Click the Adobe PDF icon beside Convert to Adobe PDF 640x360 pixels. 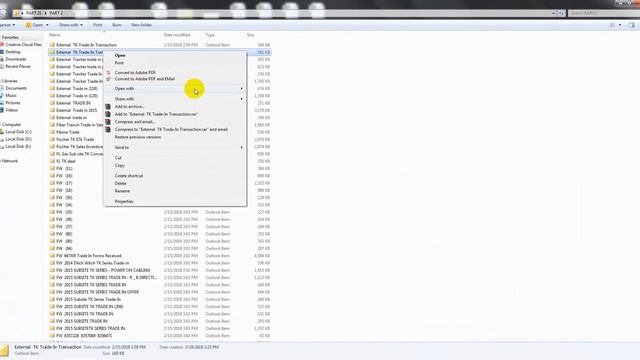(x=108, y=73)
